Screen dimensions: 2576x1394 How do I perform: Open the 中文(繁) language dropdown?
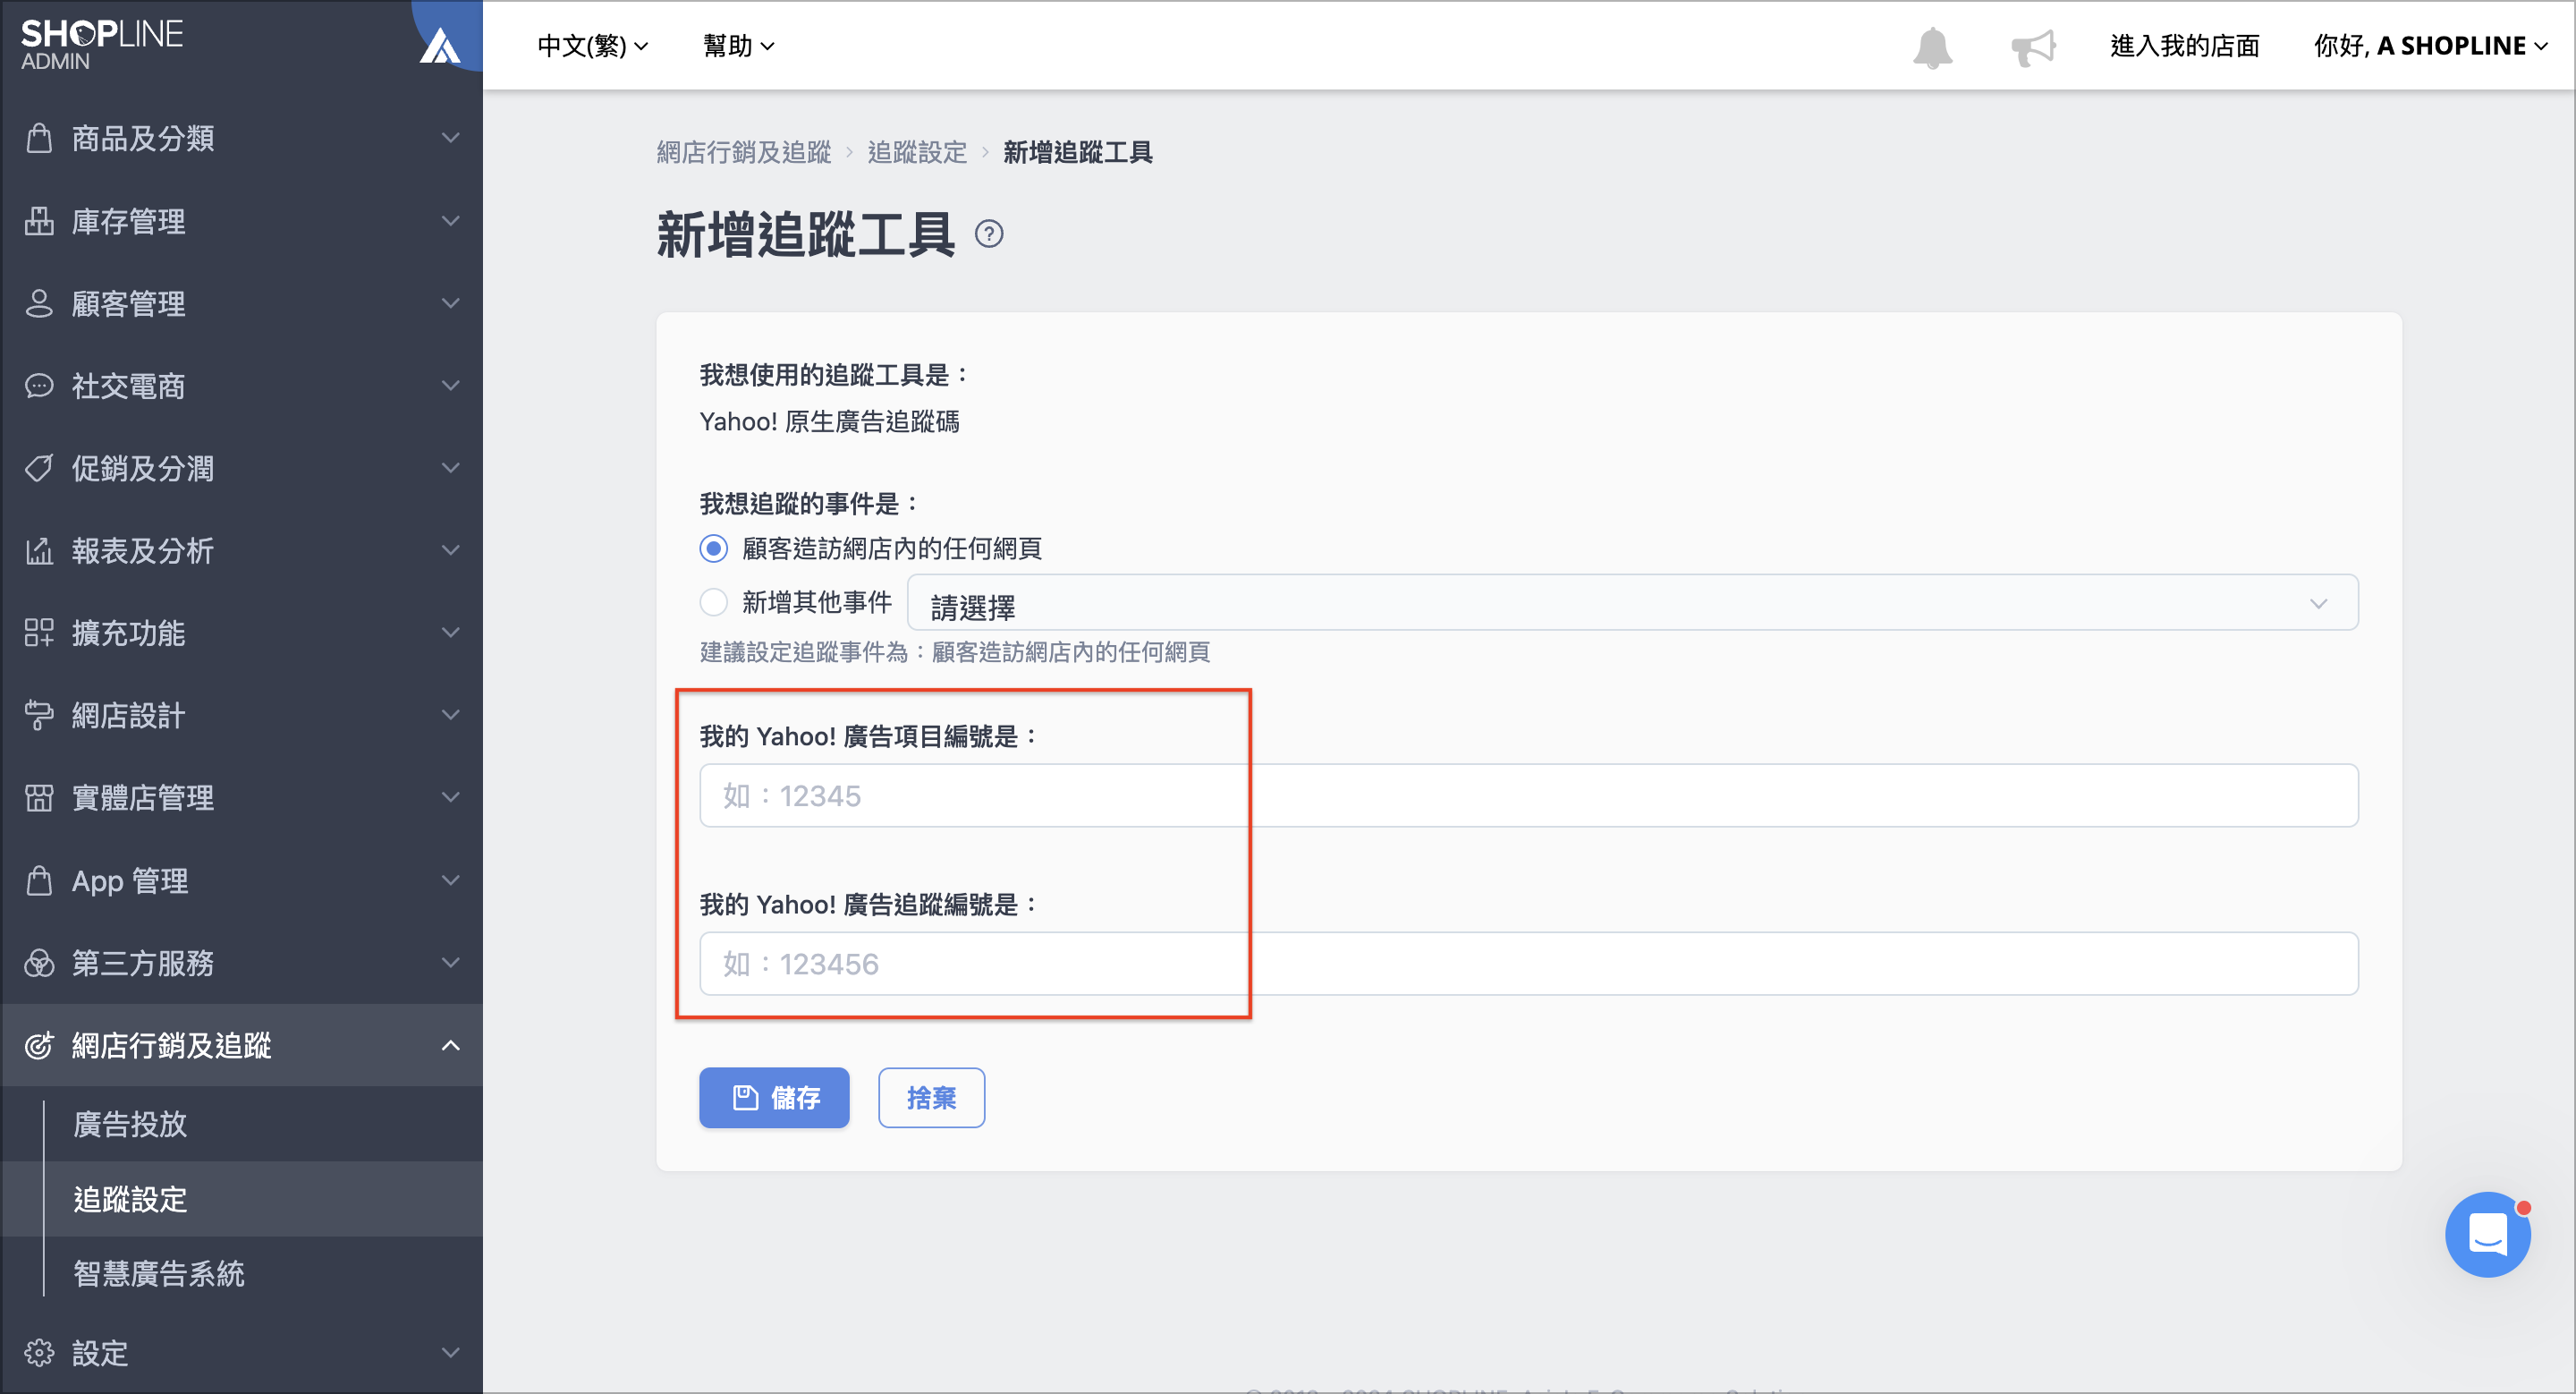pos(593,46)
